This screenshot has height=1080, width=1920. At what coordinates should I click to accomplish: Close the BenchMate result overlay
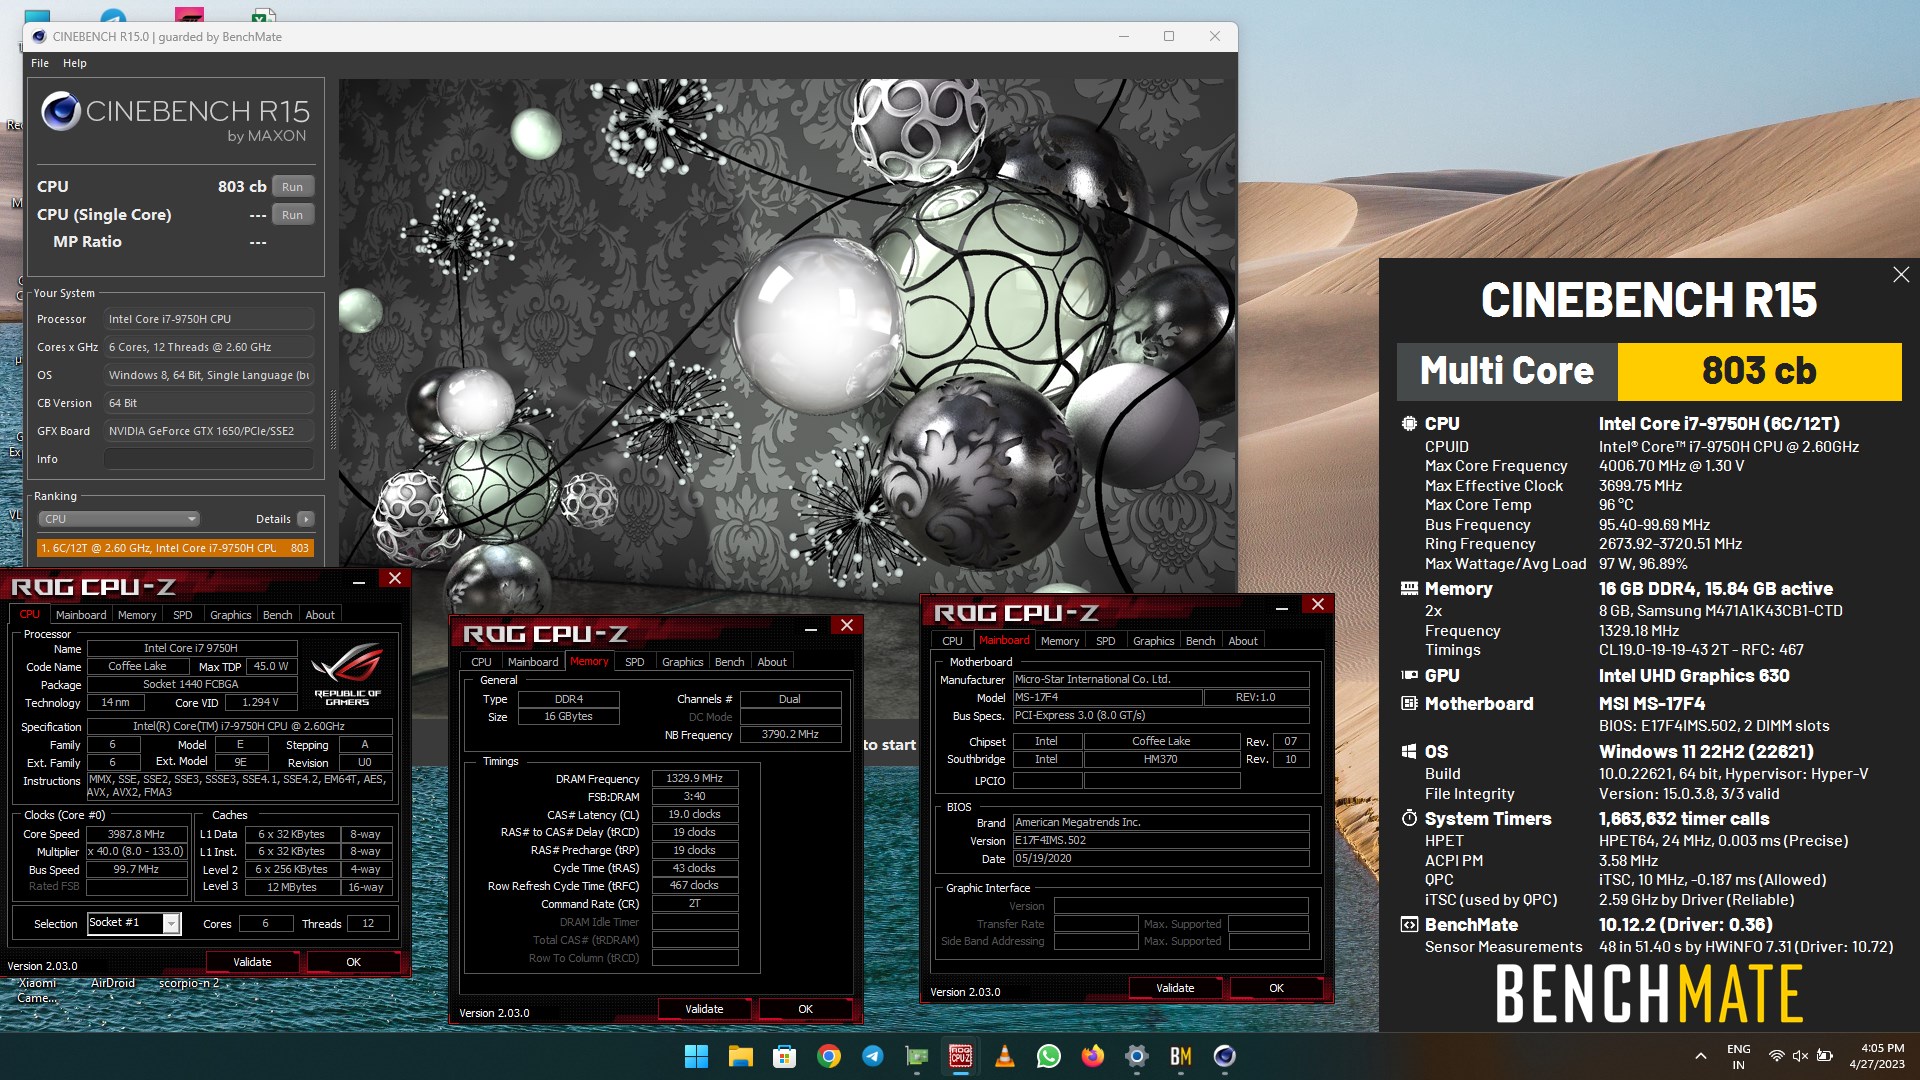click(1901, 275)
